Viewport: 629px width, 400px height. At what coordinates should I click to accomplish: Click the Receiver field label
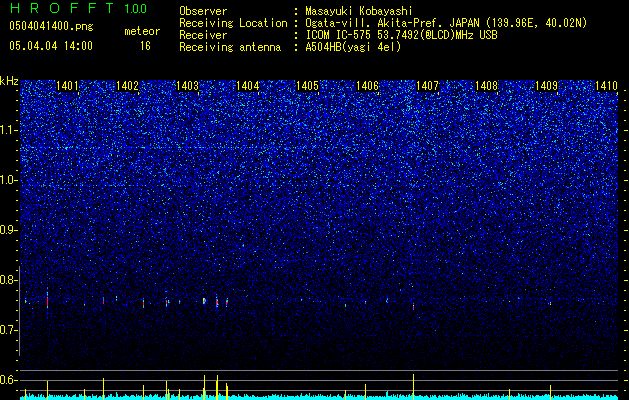(x=203, y=35)
